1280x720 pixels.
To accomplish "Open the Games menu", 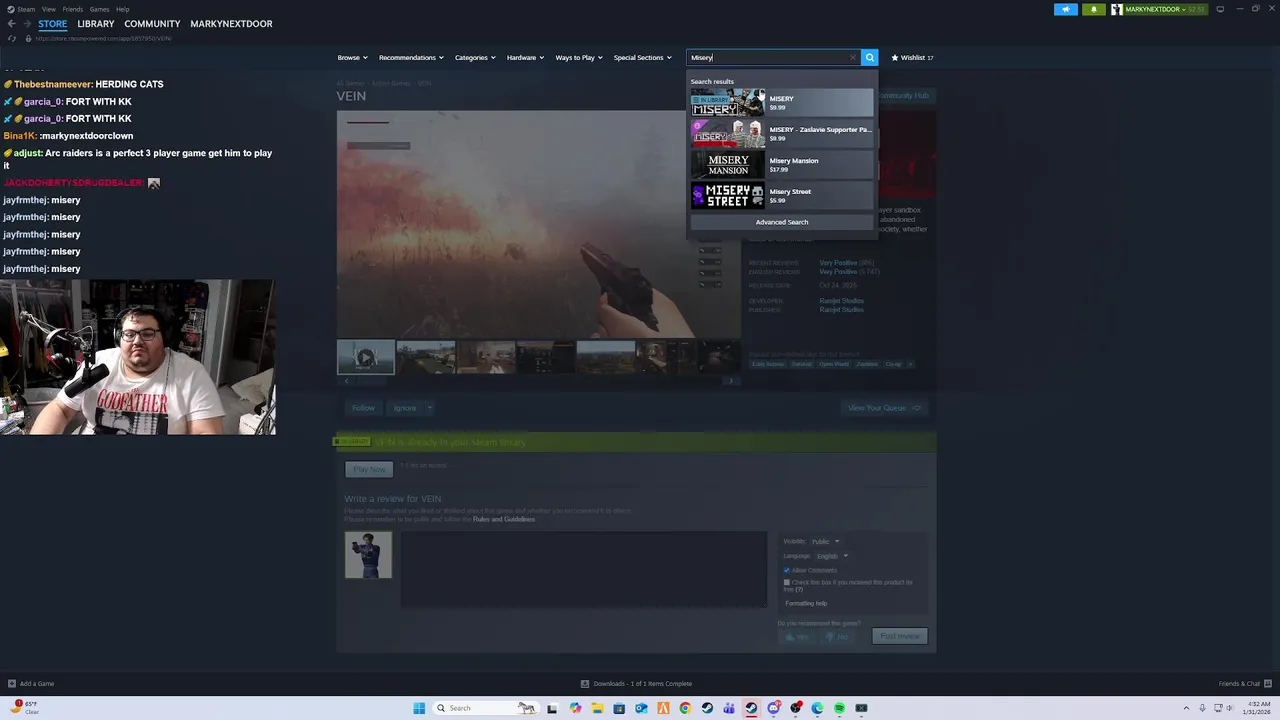I will click(x=99, y=9).
